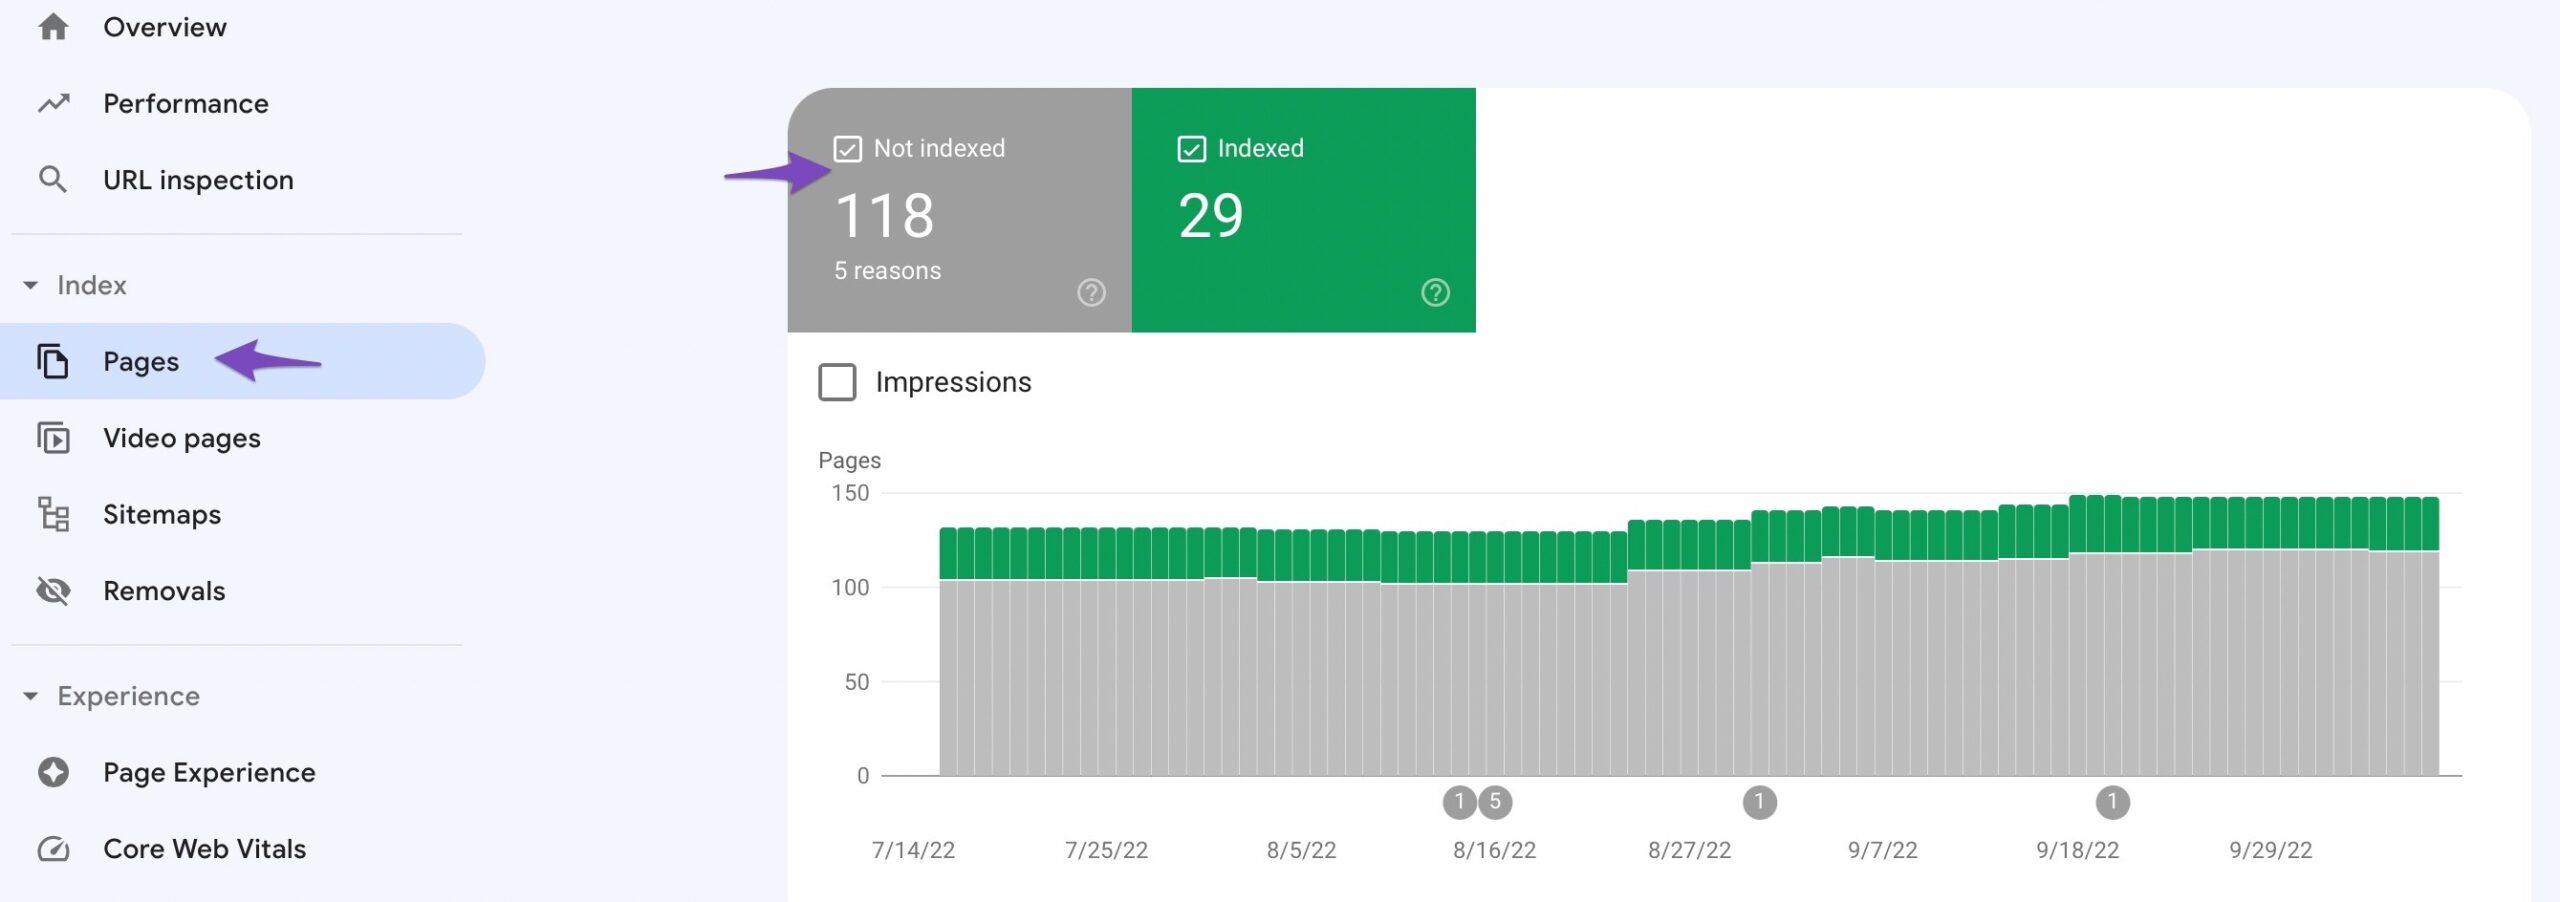
Task: Collapse the Index section
Action: (x=30, y=285)
